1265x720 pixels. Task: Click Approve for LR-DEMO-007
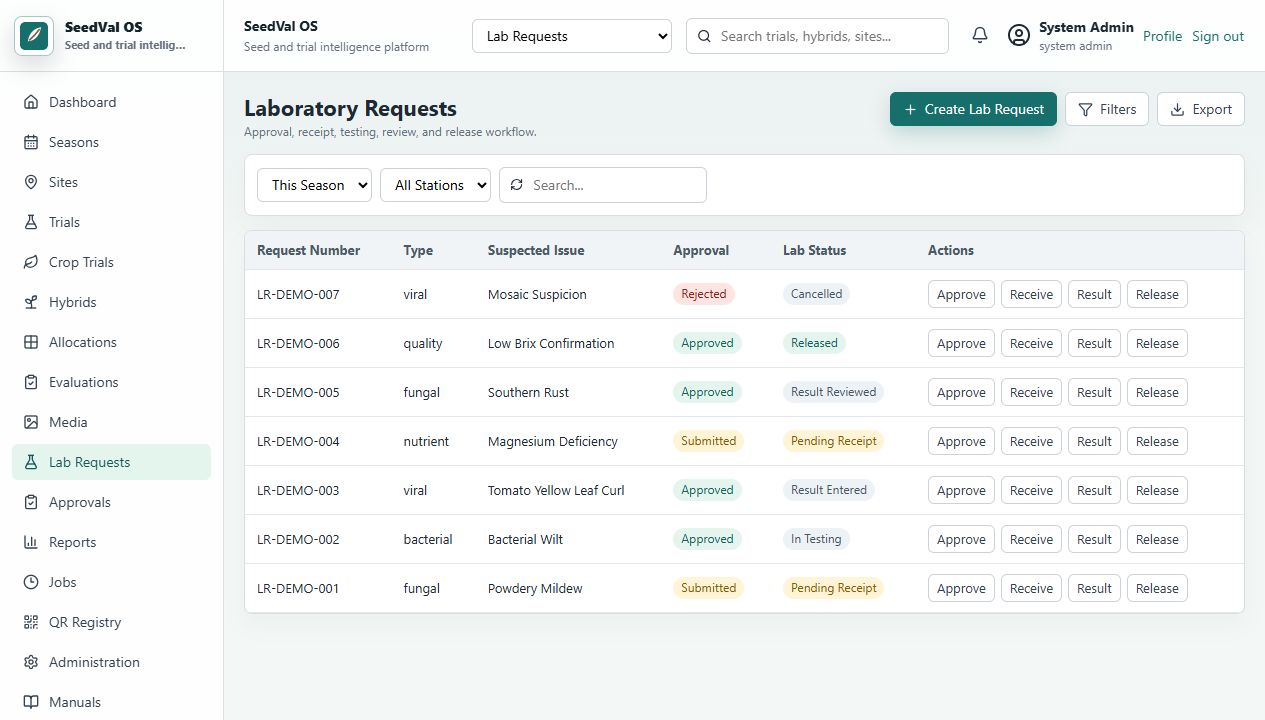pos(961,294)
